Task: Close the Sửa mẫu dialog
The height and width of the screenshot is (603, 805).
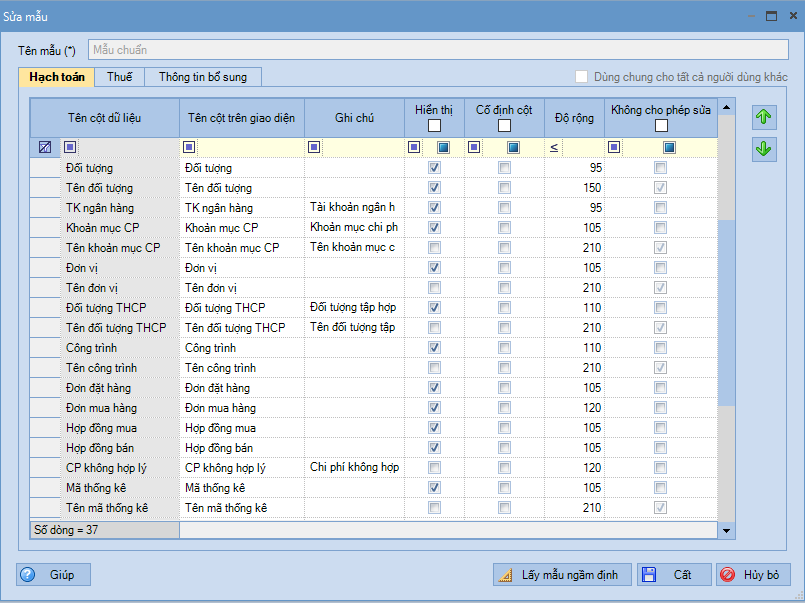Action: 793,16
